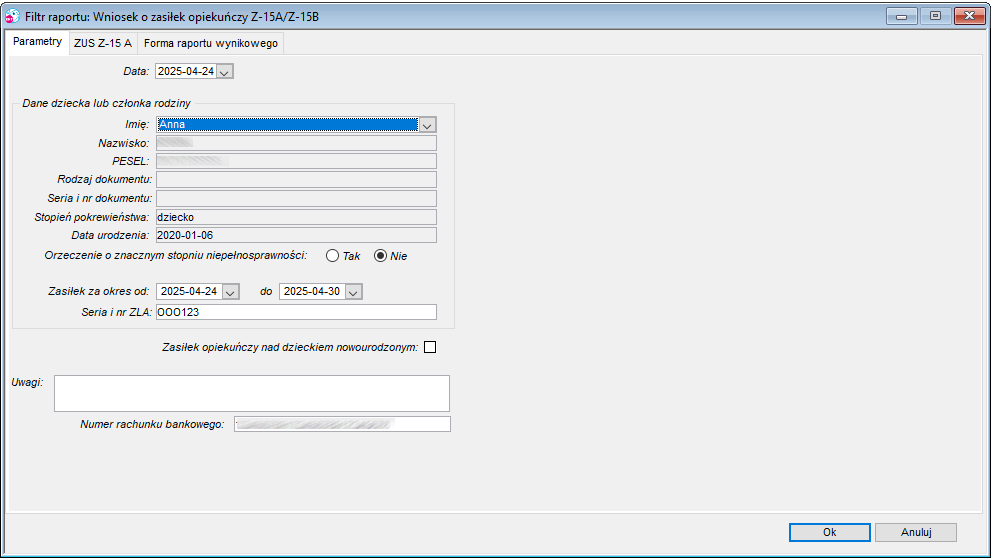The width and height of the screenshot is (992, 558).
Task: Click the 'Orzeczenie o znacznym stopniu niepełnosprawności' label
Action: (x=175, y=256)
